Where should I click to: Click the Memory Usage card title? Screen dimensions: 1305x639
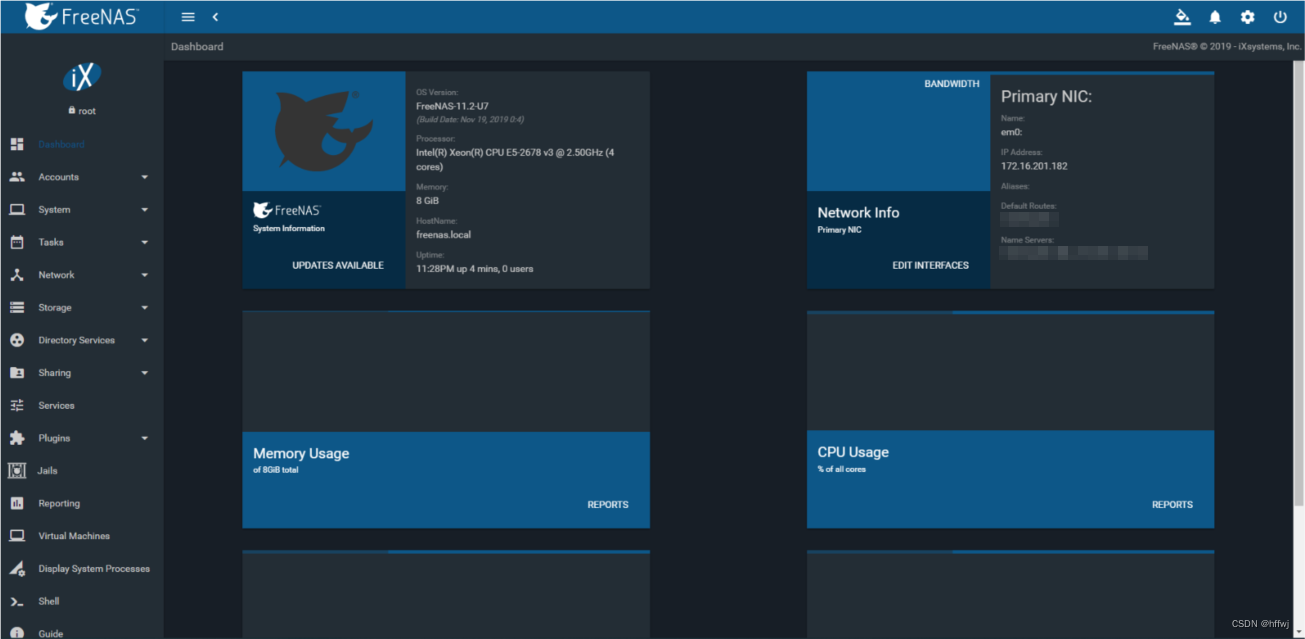(301, 454)
